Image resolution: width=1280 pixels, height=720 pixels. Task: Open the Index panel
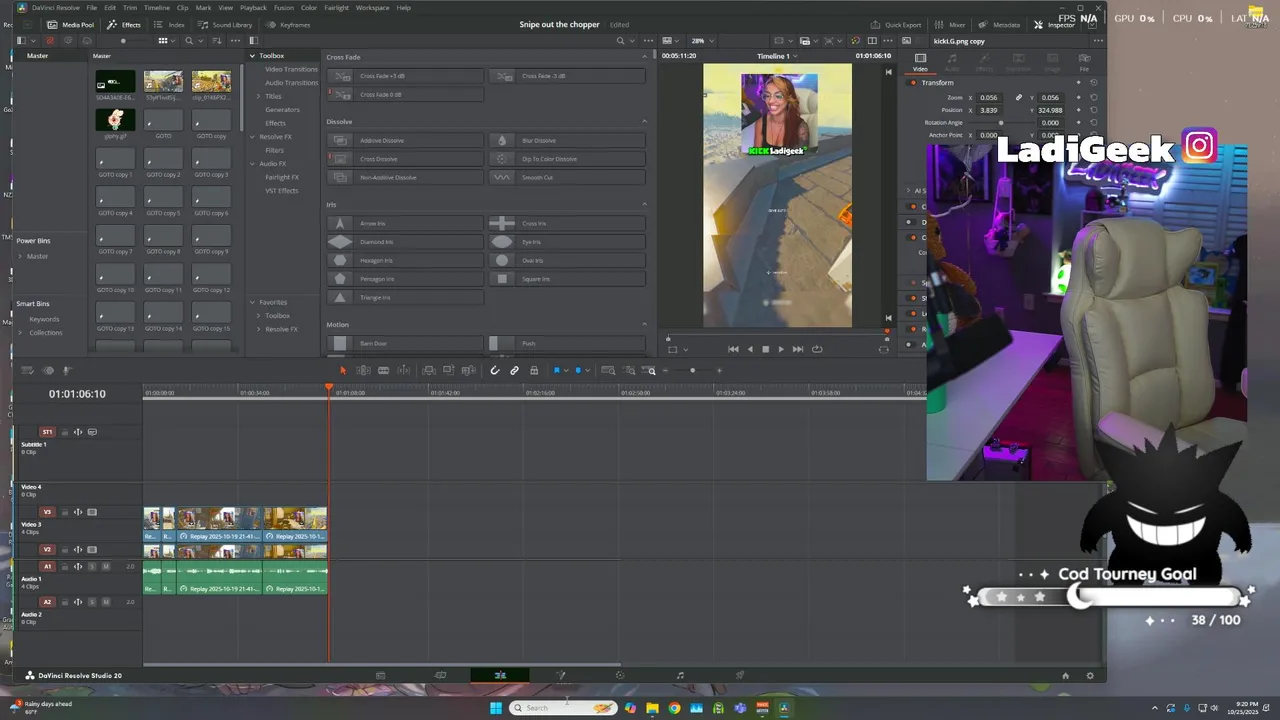[x=171, y=24]
